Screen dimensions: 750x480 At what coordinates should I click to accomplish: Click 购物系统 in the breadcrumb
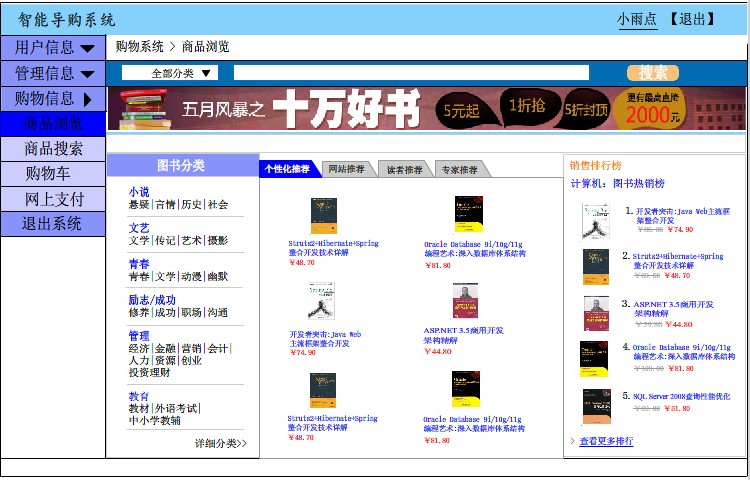tap(139, 47)
